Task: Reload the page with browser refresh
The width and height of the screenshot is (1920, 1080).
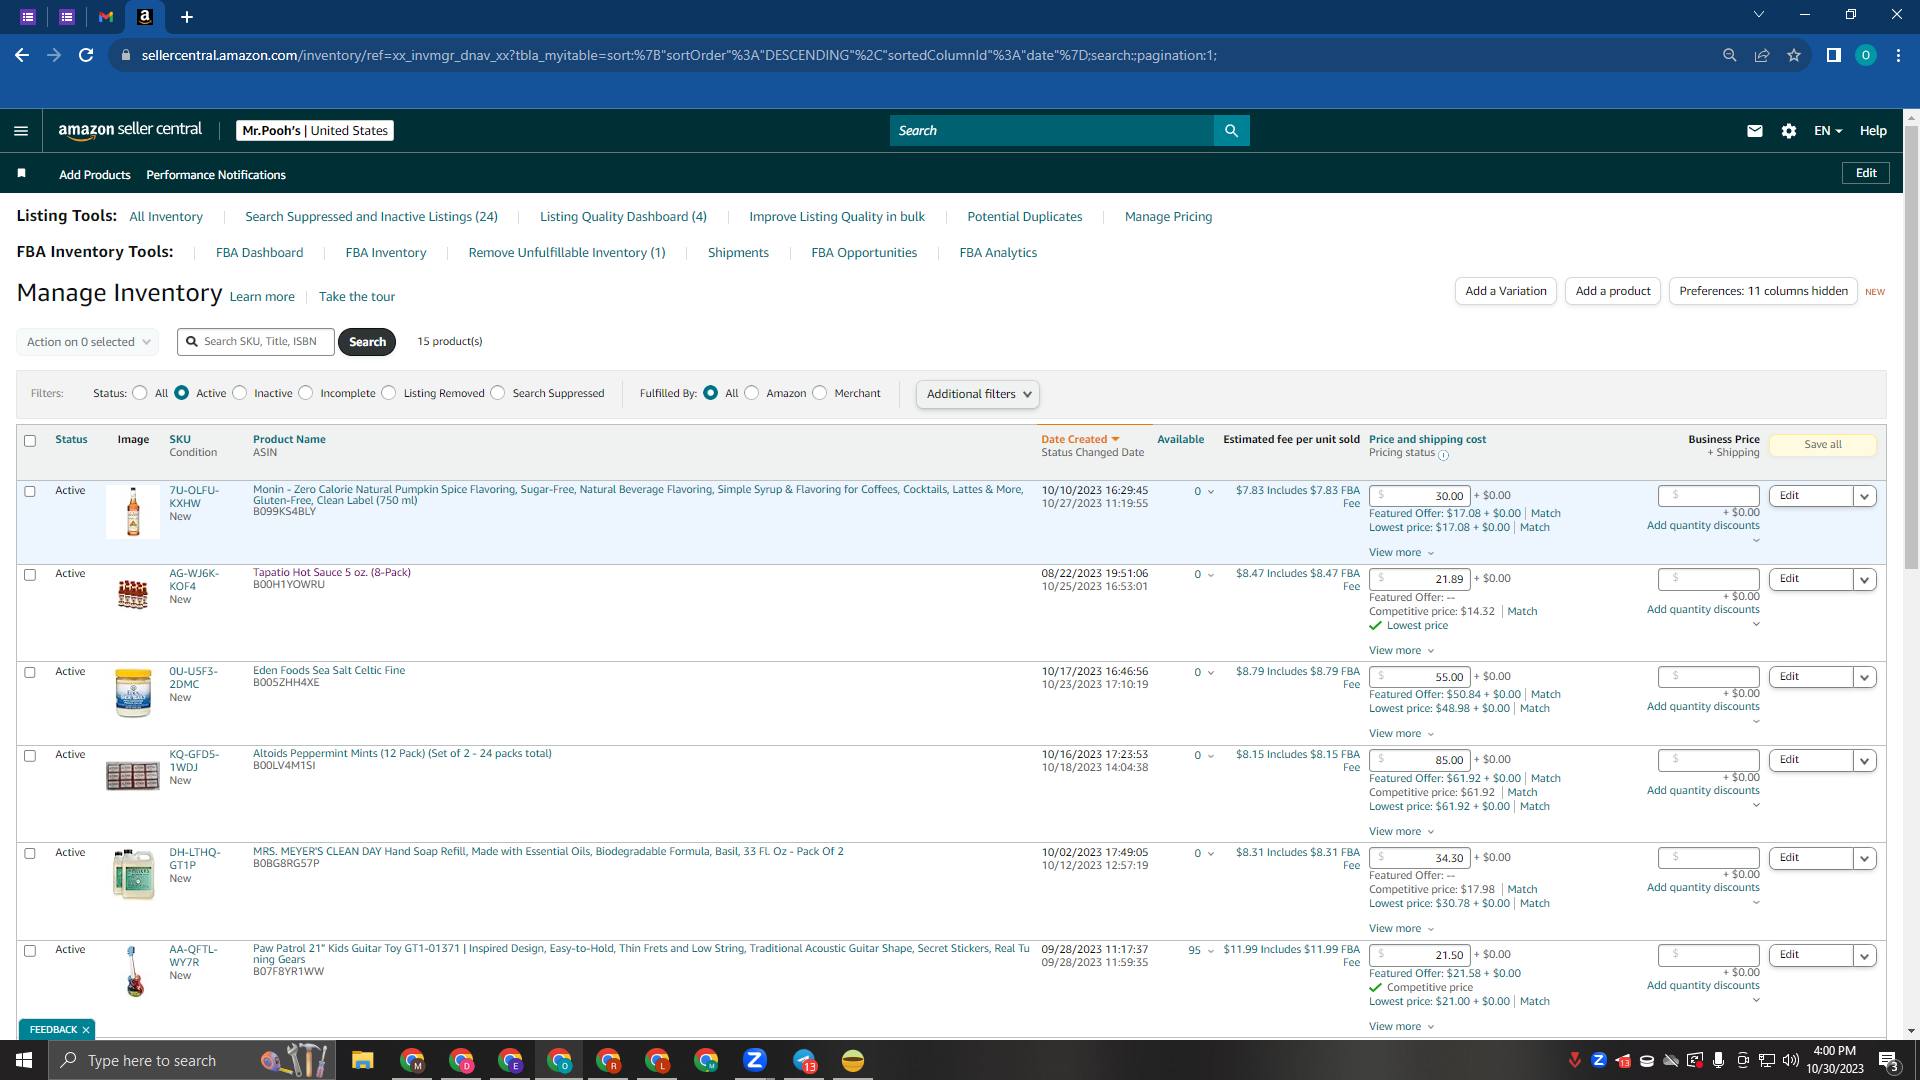Action: point(86,55)
